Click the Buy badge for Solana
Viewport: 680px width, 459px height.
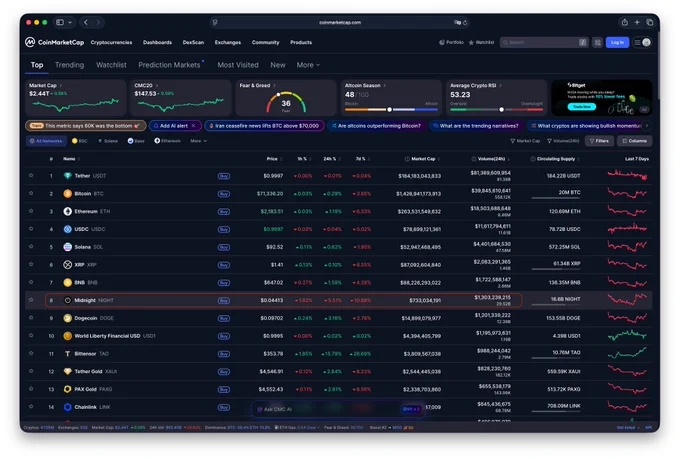coord(224,247)
